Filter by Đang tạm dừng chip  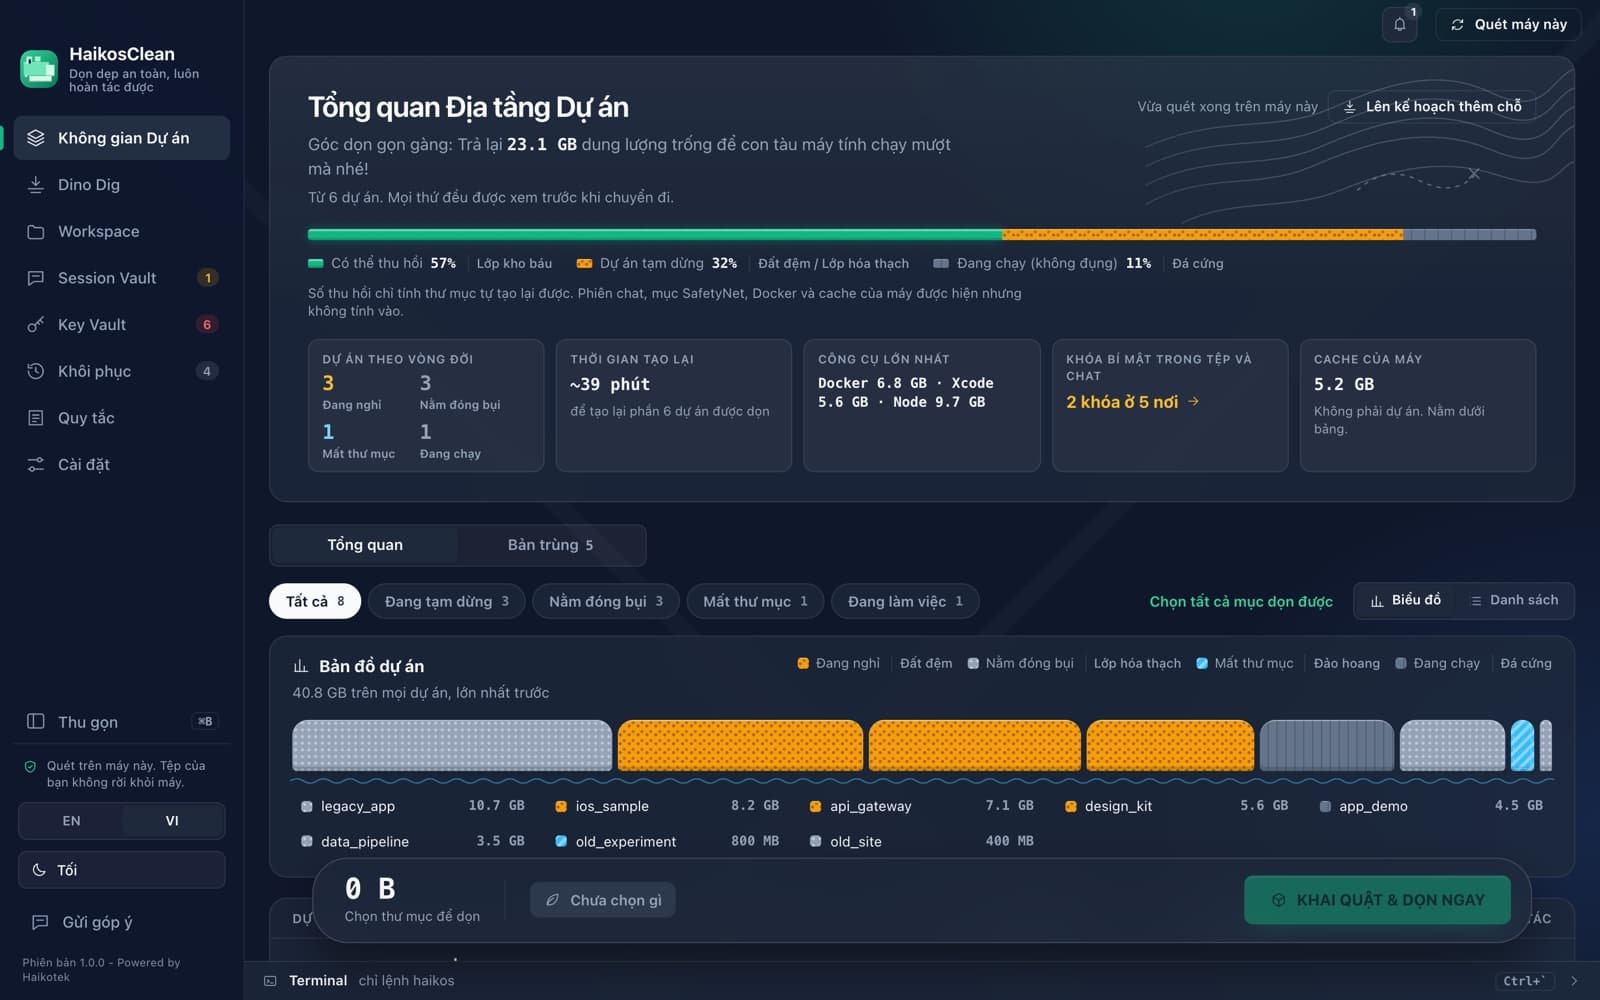click(447, 601)
